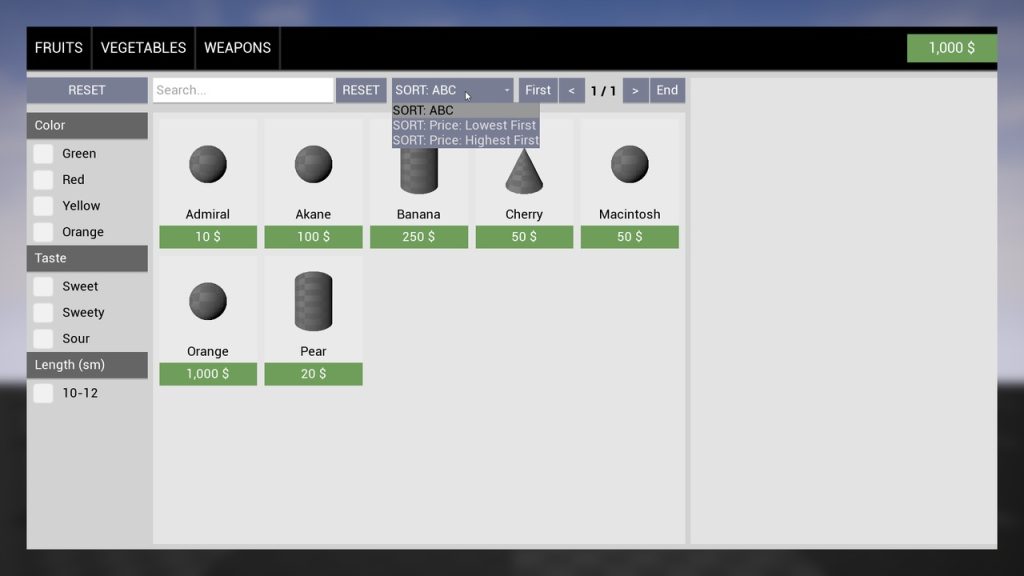Open the SORT: ABC dropdown
The width and height of the screenshot is (1024, 576).
coord(453,90)
